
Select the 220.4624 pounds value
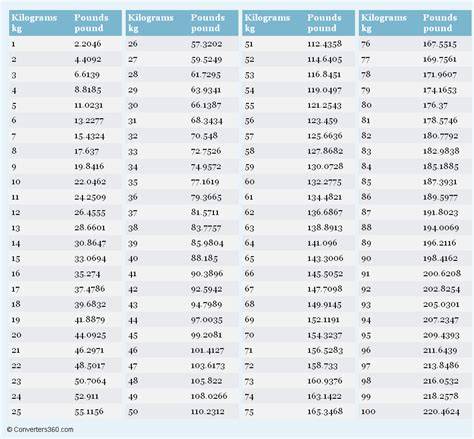441,412
